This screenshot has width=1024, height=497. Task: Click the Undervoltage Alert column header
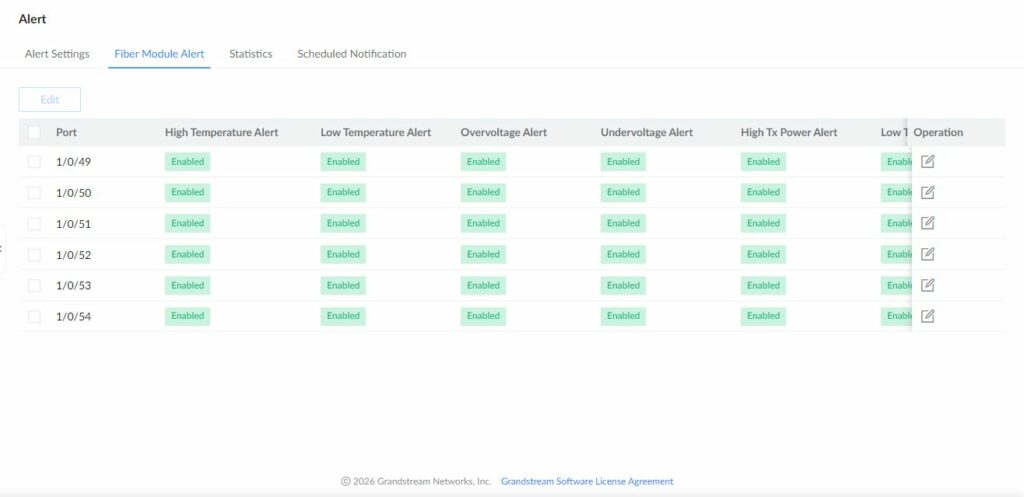647,133
